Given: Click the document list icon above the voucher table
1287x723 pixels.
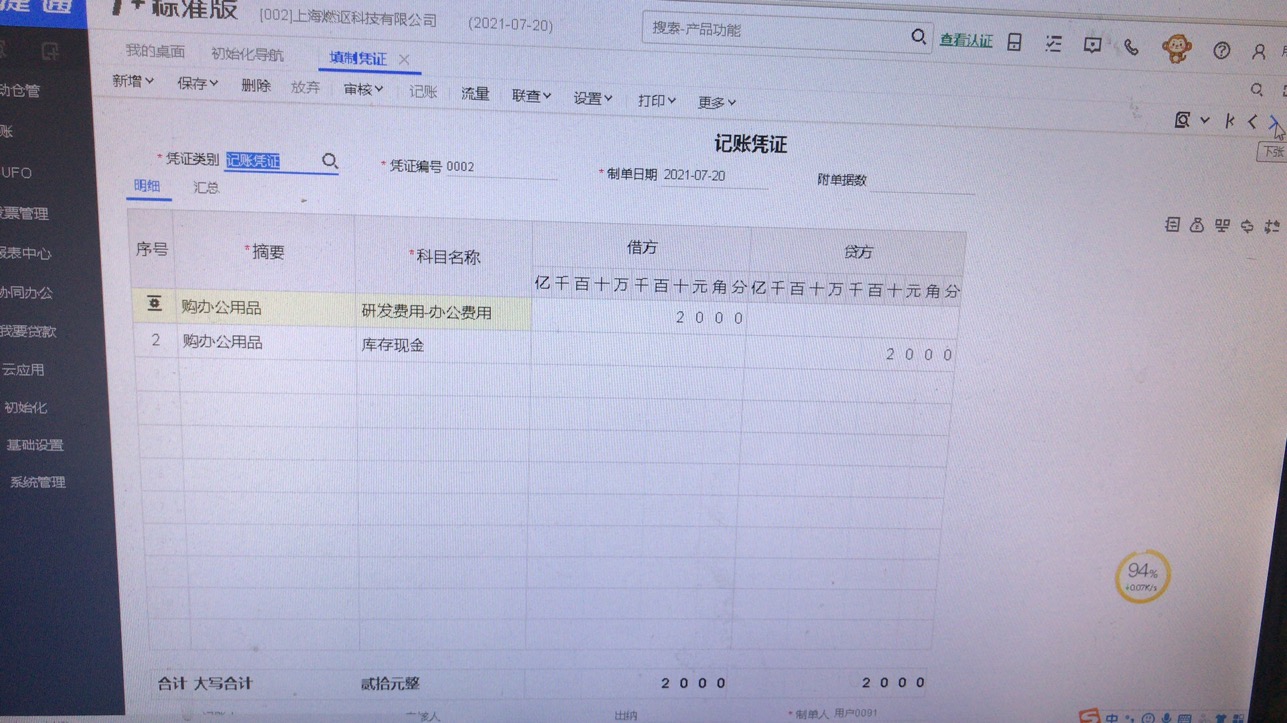Looking at the screenshot, I should [x=1172, y=225].
